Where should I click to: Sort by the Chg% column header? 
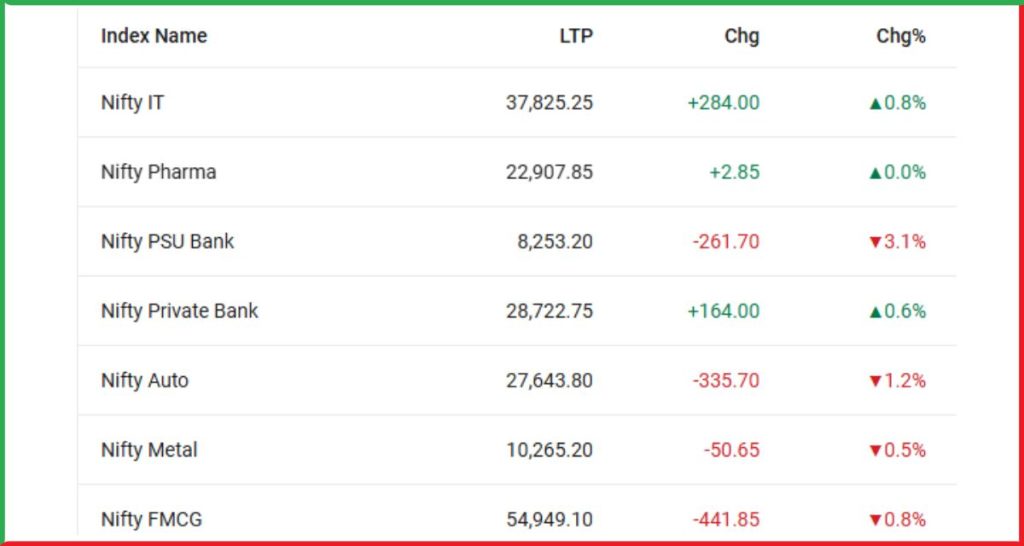[901, 36]
